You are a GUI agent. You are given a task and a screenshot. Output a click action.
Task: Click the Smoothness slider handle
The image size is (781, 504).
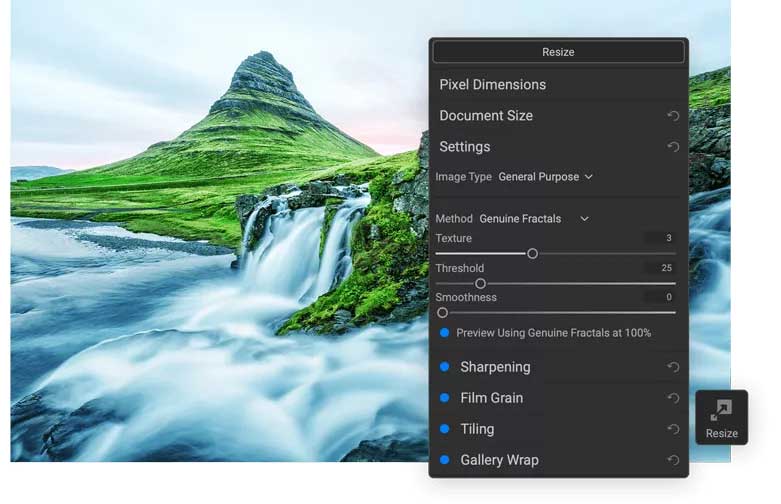click(442, 313)
